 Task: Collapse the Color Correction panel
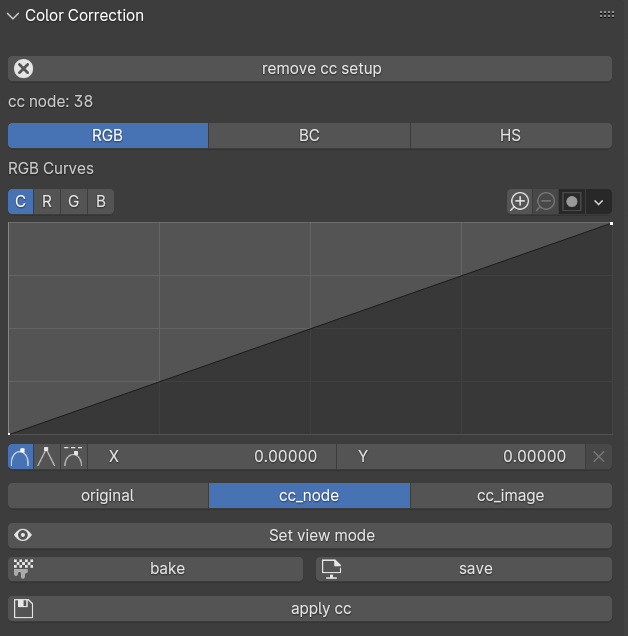13,16
